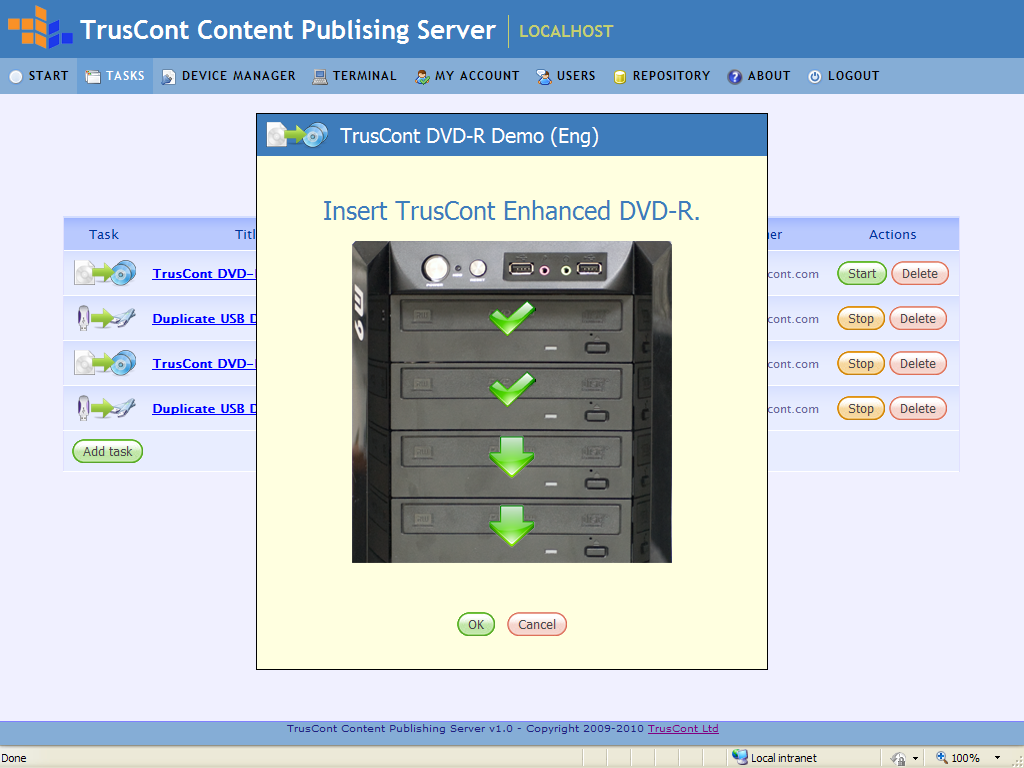Follow the TrusCont Ltd footer link
Screen dimensions: 1024x768
683,728
